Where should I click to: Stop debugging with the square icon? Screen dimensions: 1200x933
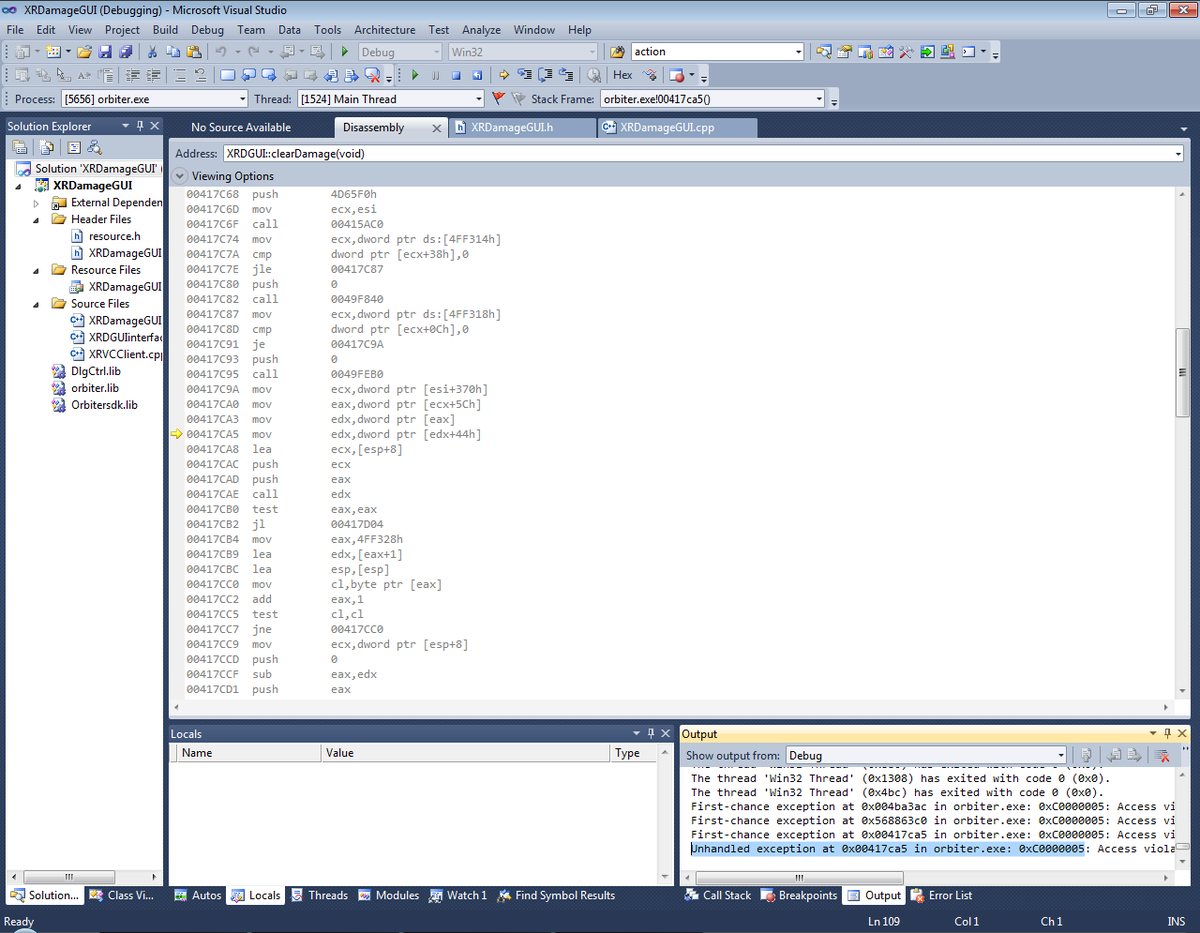456,75
